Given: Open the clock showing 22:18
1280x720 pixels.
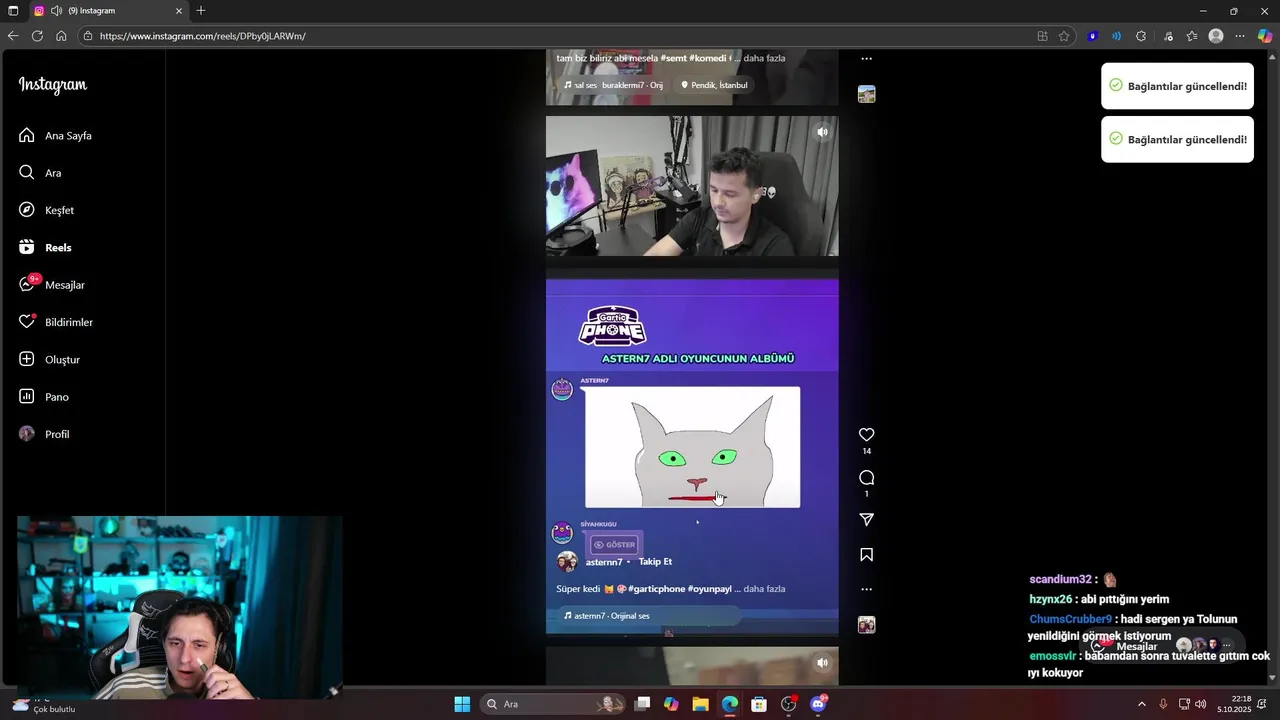Looking at the screenshot, I should (1235, 704).
